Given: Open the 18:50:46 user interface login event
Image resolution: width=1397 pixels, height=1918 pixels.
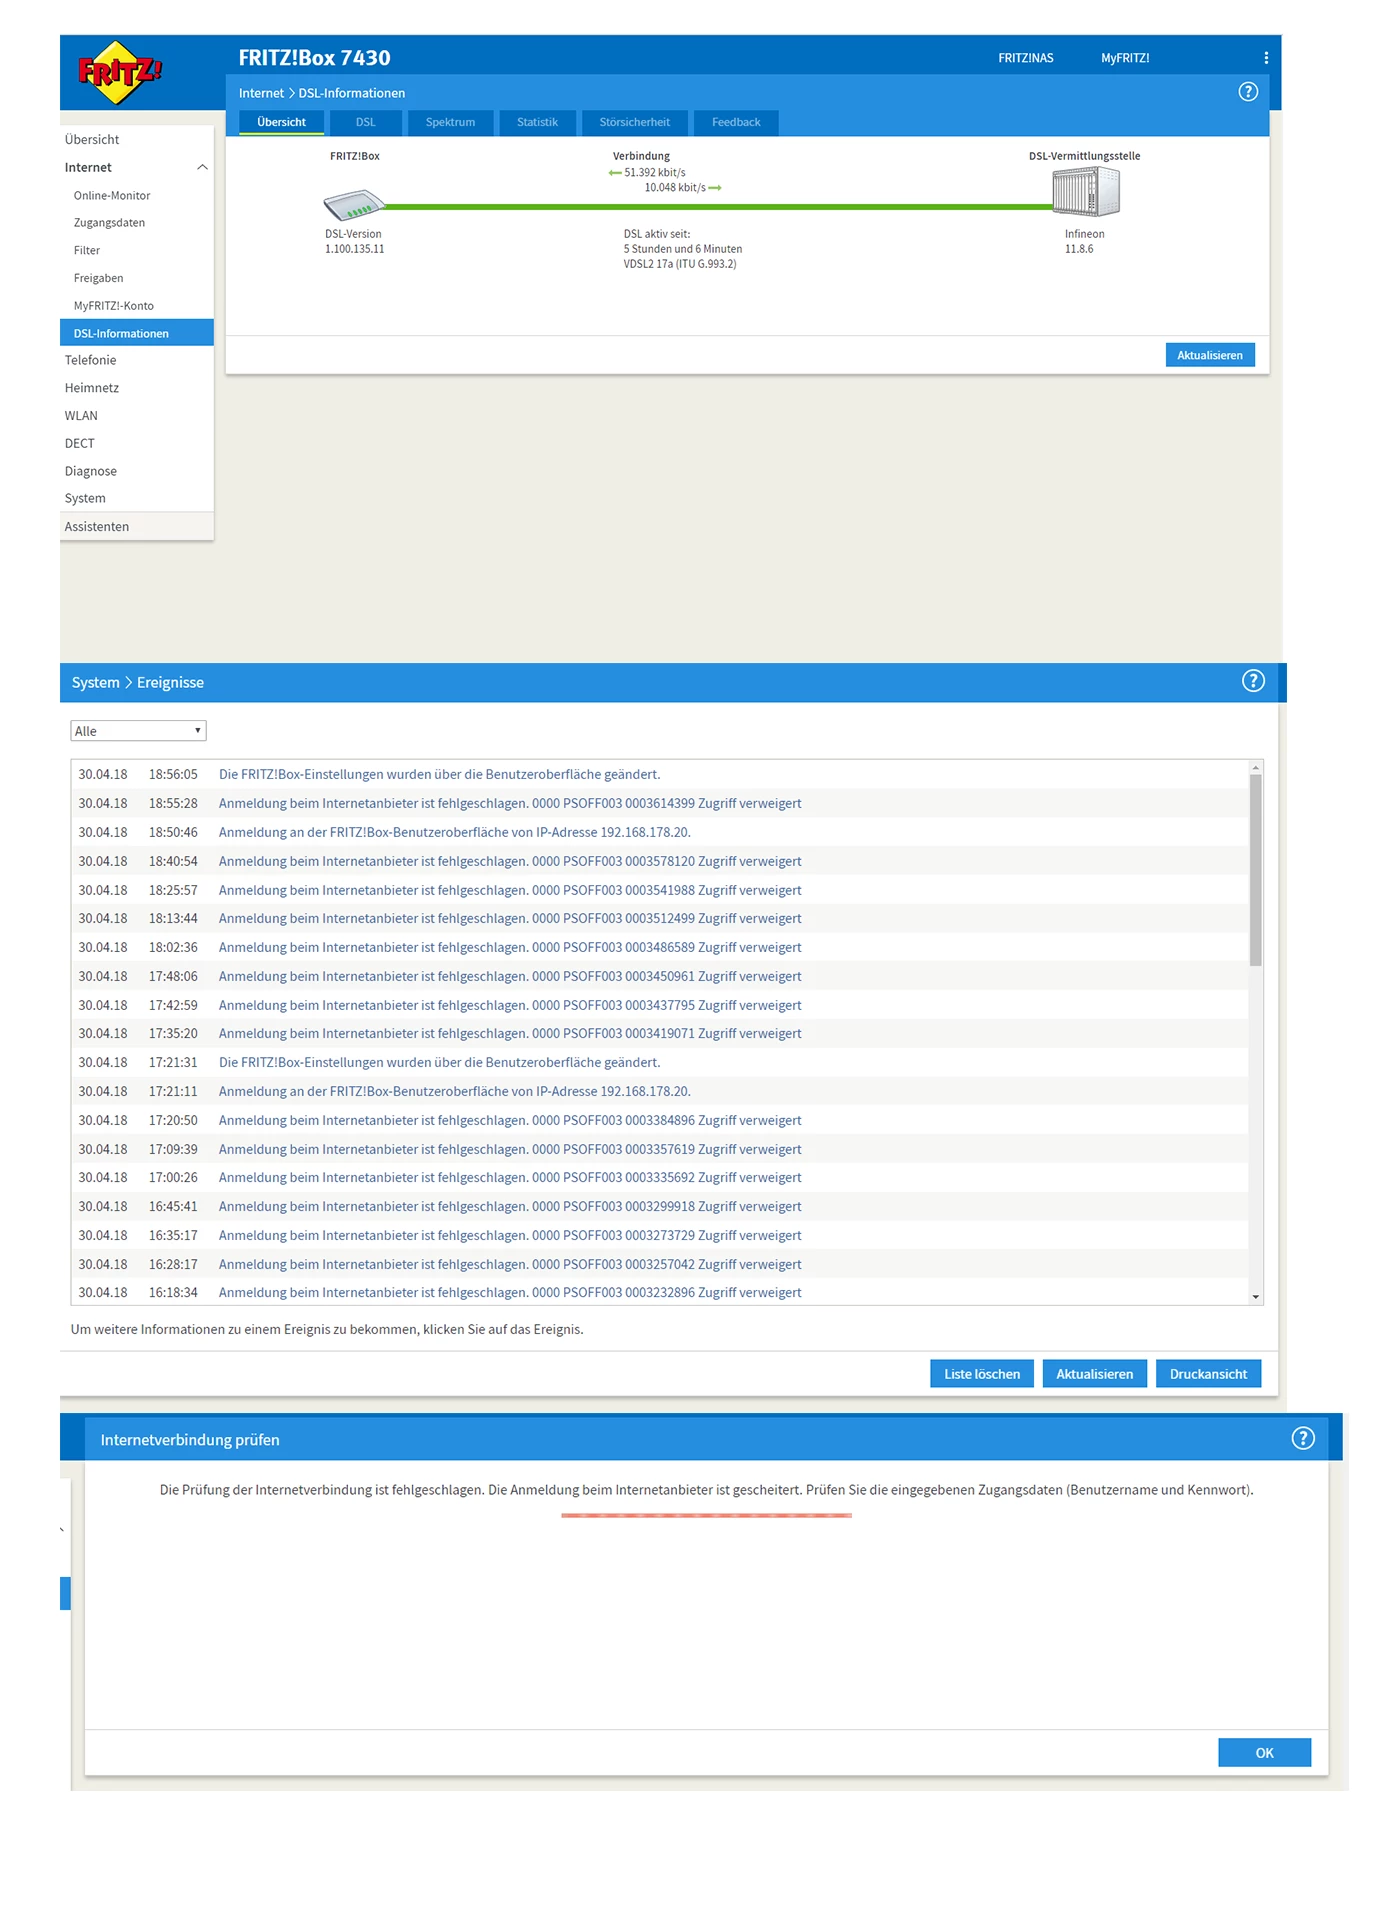Looking at the screenshot, I should (x=660, y=832).
